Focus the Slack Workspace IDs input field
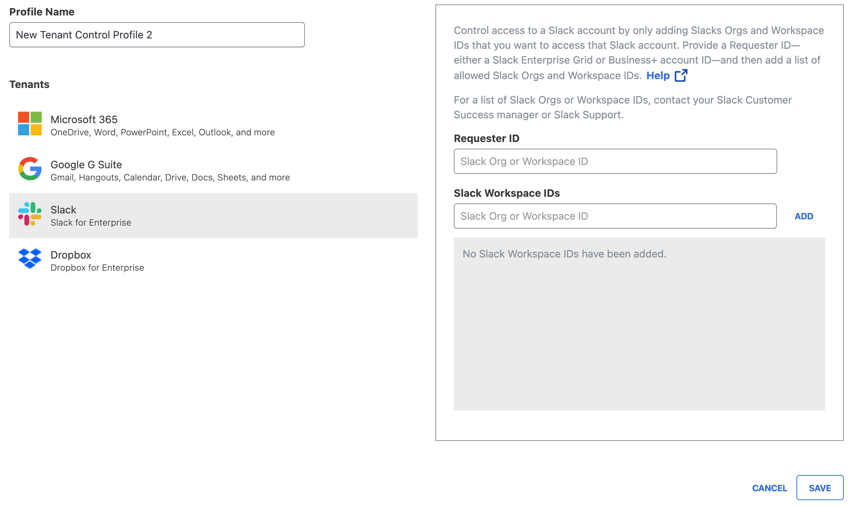This screenshot has height=506, width=850. click(x=615, y=216)
